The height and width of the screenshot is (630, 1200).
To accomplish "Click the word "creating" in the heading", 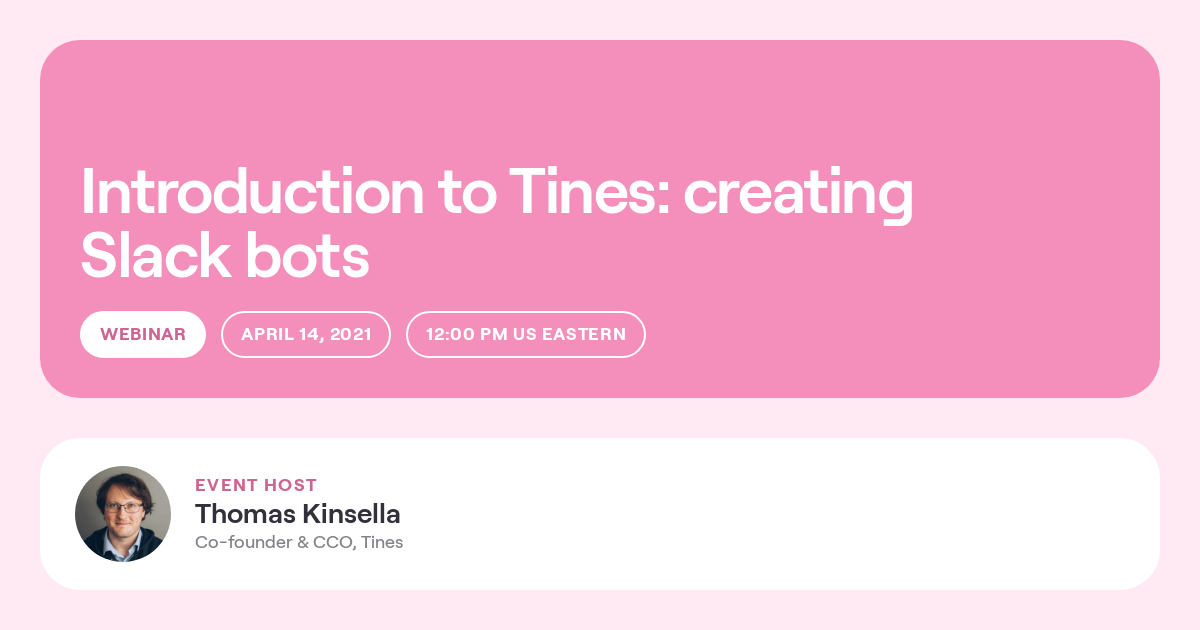I will [799, 195].
